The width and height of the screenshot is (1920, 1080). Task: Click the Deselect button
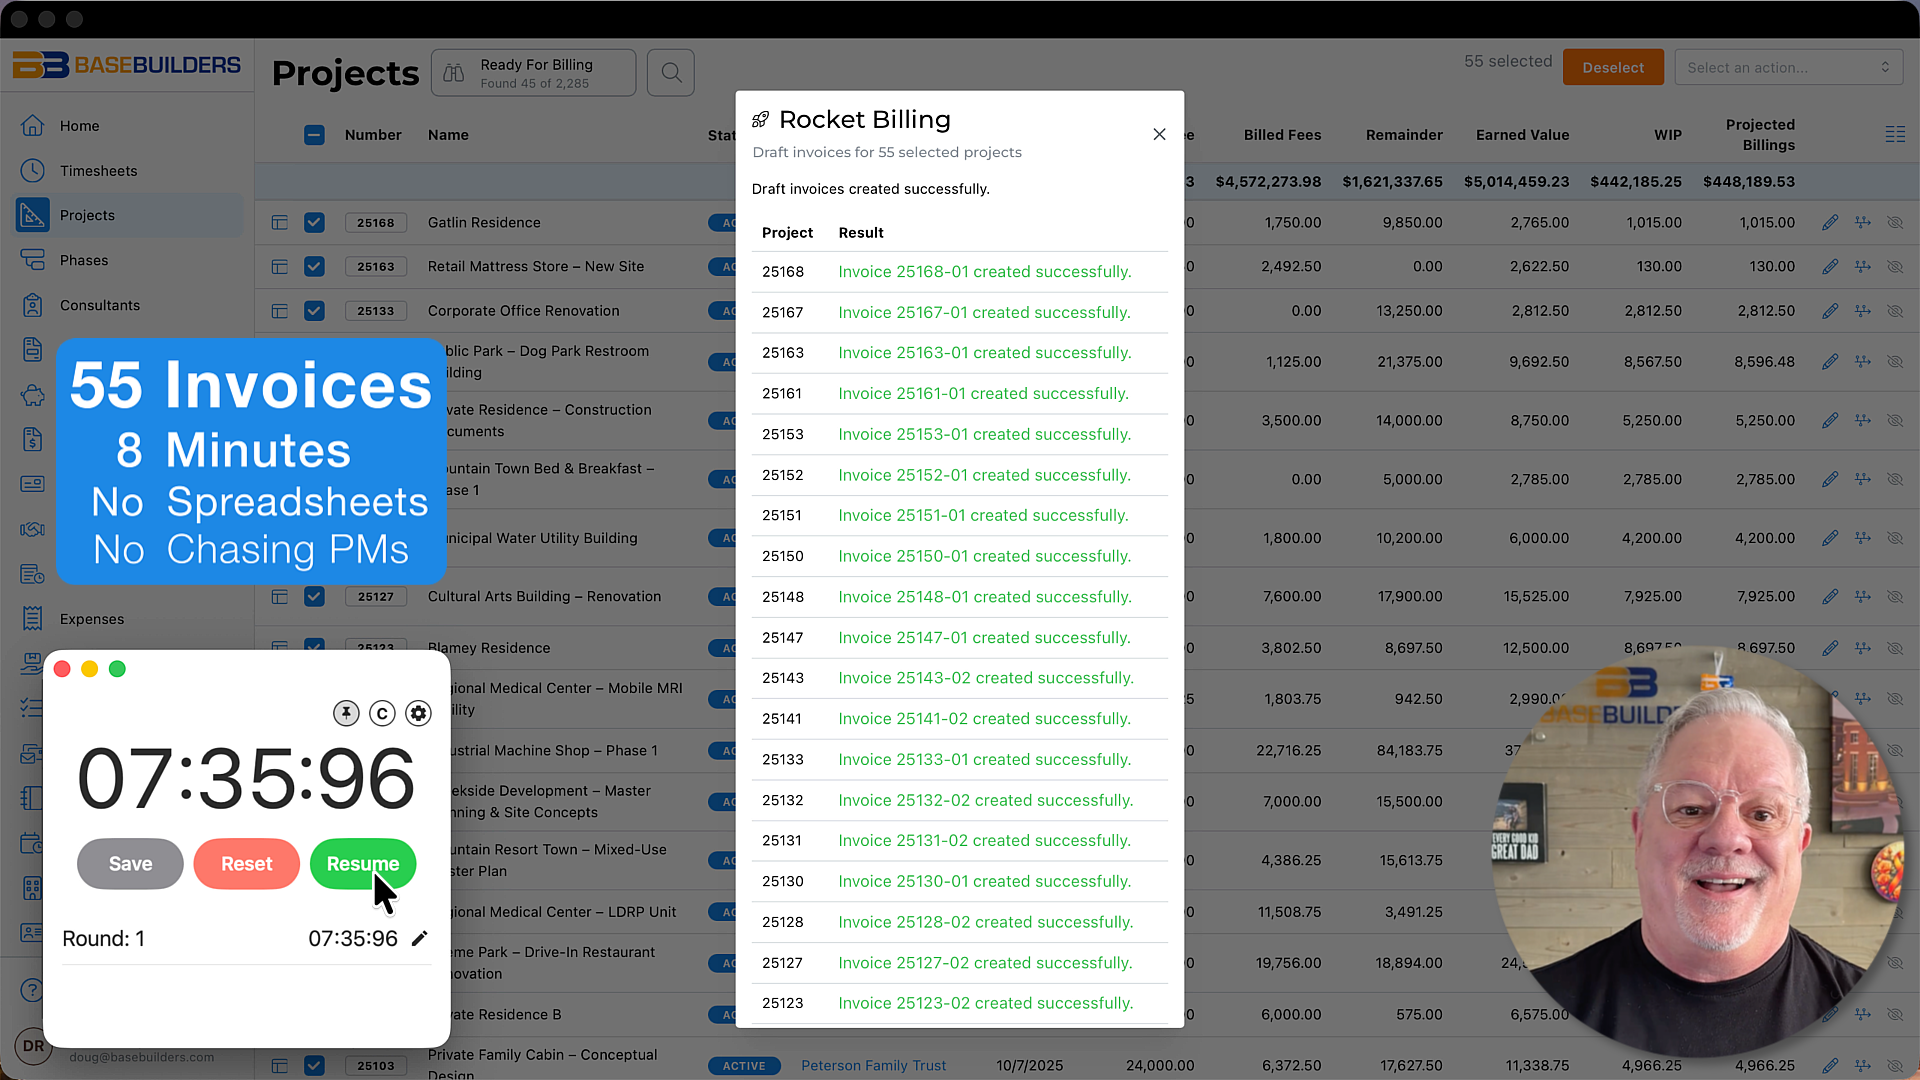click(1613, 67)
